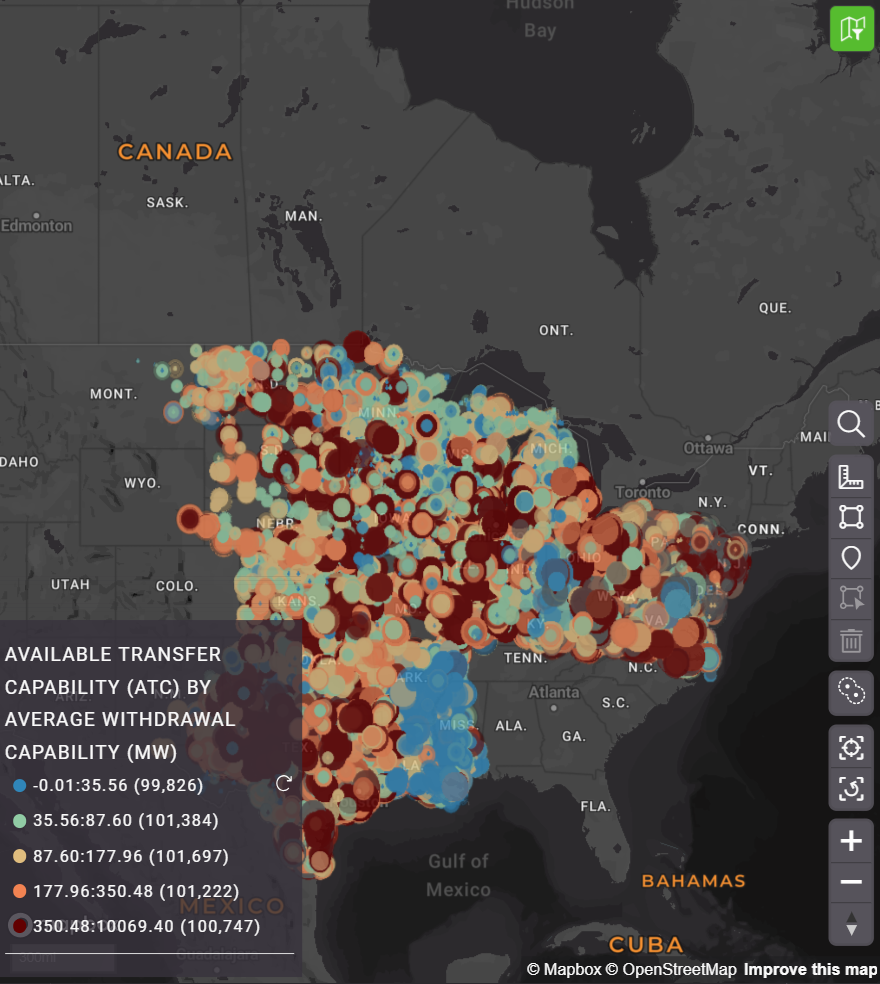The image size is (880, 984).
Task: Click the dashed lasso selection icon
Action: [851, 692]
